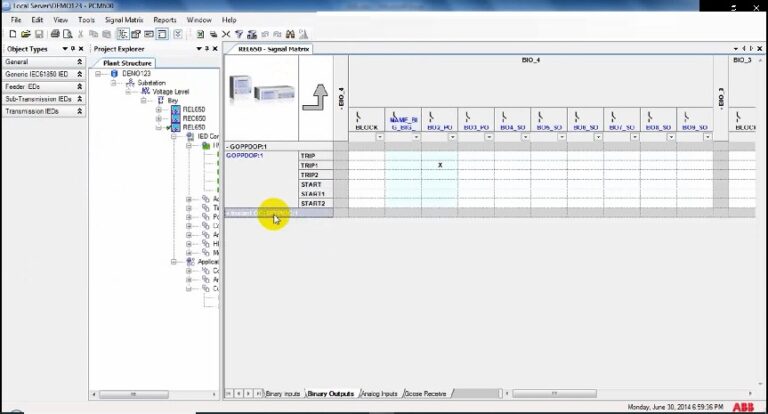Collapse the Transmission IEDs section

click(x=79, y=111)
